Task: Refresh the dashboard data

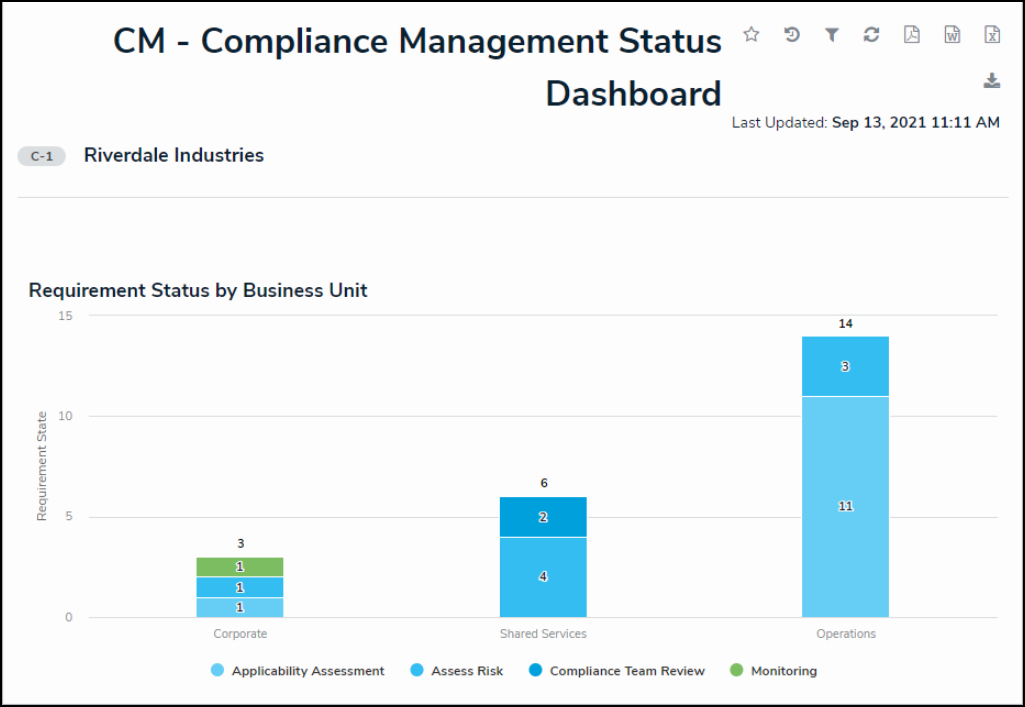Action: (x=871, y=35)
